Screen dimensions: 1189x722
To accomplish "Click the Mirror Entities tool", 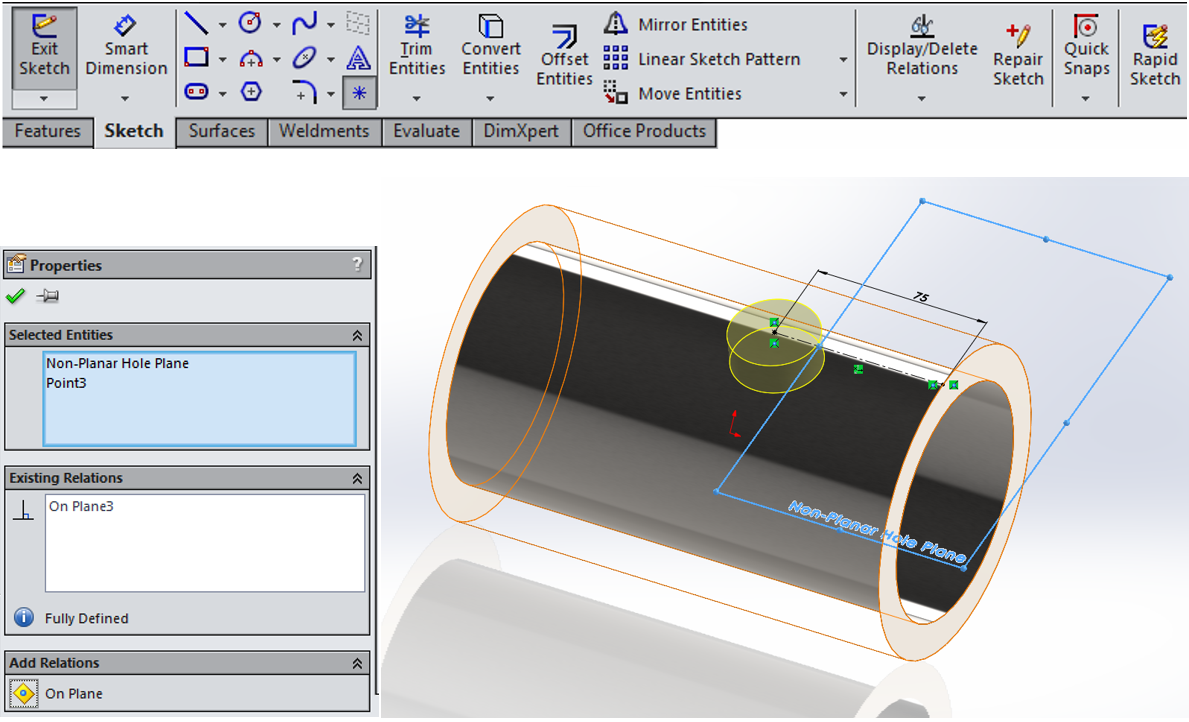I will click(x=690, y=24).
